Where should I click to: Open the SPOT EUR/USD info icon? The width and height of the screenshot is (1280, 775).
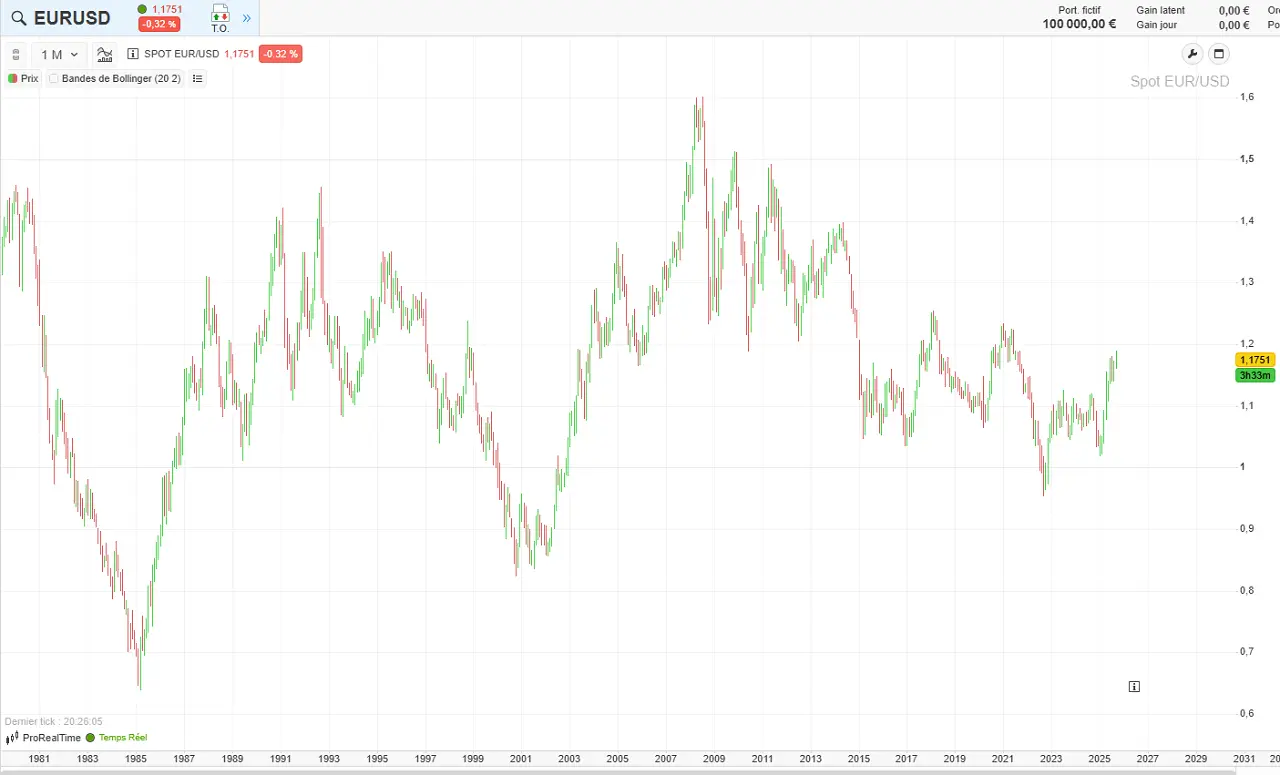point(133,54)
